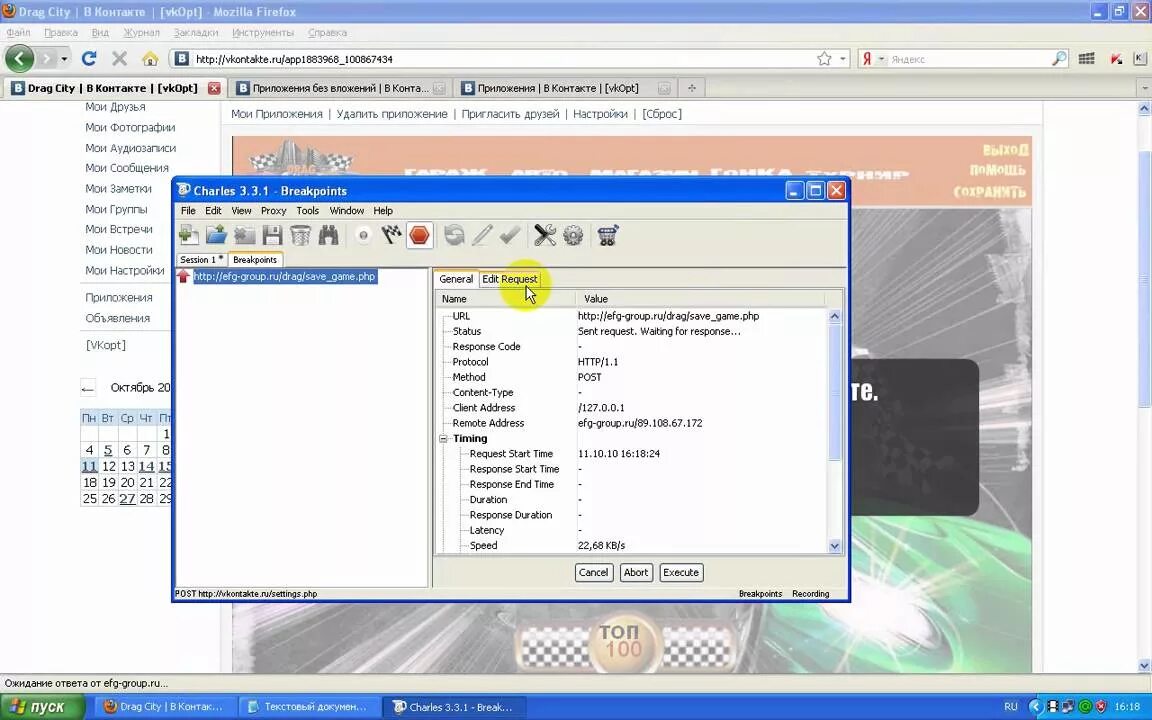This screenshot has width=1152, height=720.
Task: Switch to Текстовый документ taskbar item
Action: pyautogui.click(x=311, y=707)
